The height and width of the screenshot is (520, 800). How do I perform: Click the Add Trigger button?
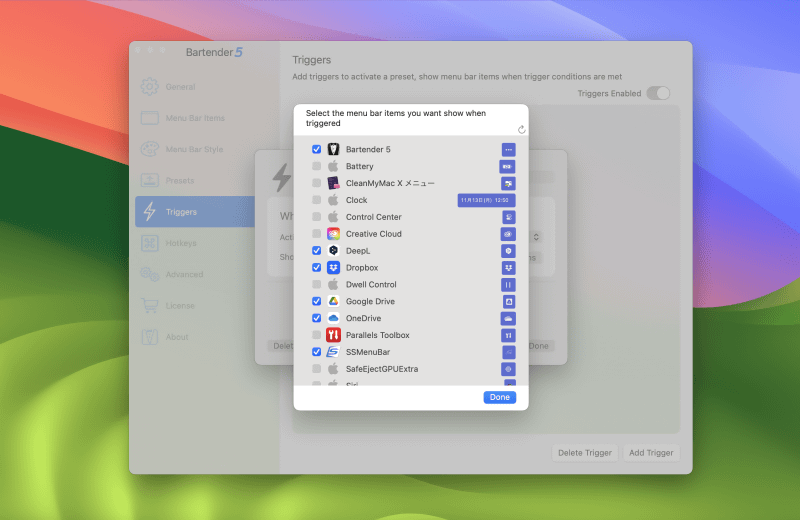[x=651, y=453]
